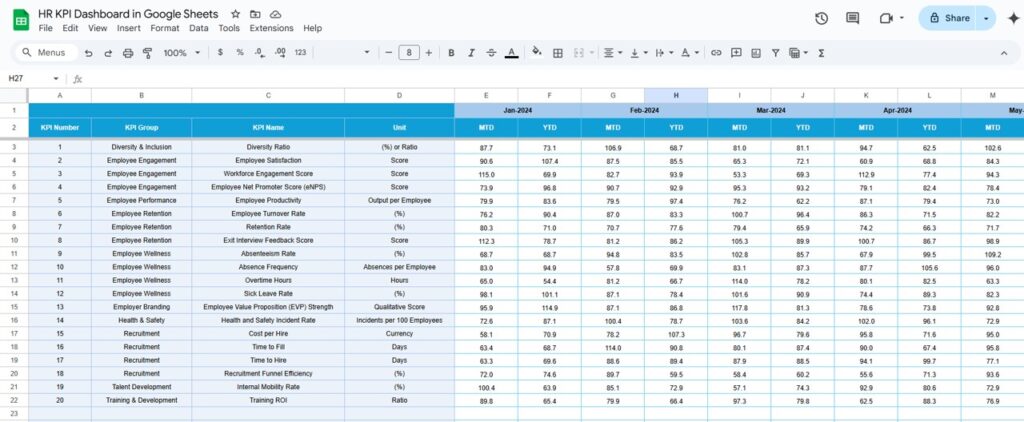Search the Menus box

[x=45, y=53]
